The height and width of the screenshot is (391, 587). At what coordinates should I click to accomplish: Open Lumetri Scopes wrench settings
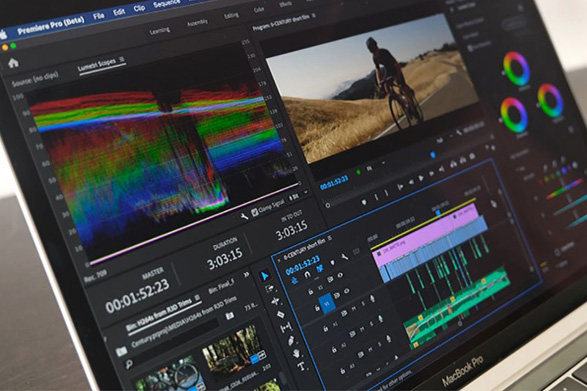244,216
